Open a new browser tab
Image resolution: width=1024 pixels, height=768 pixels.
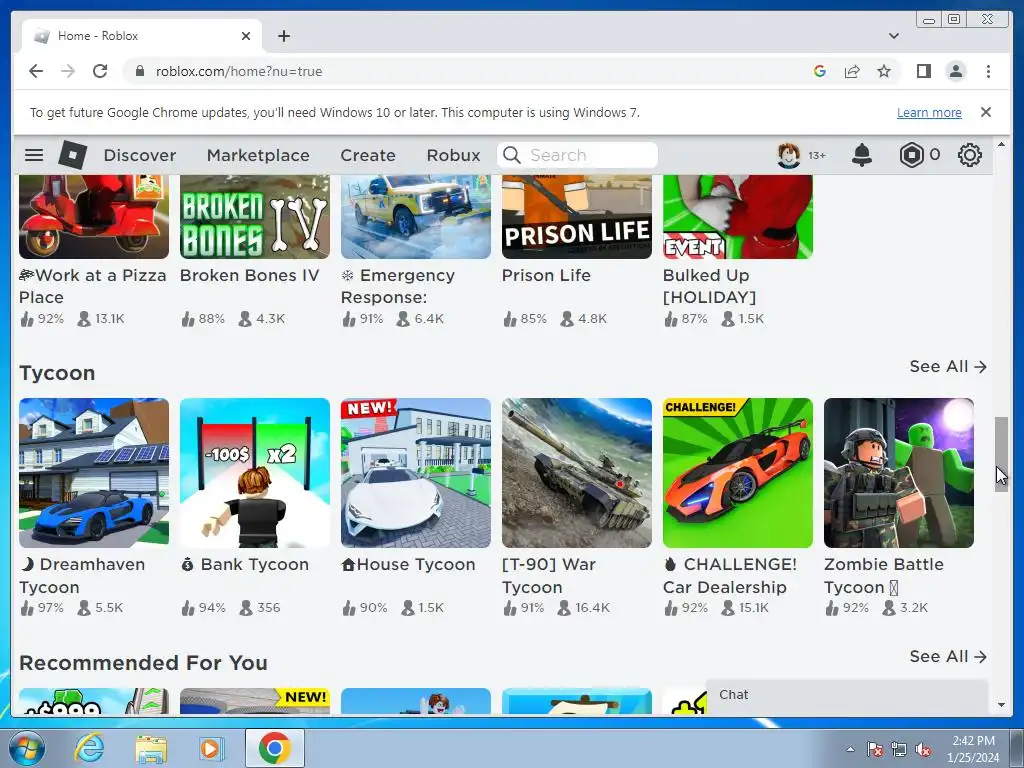tap(283, 36)
